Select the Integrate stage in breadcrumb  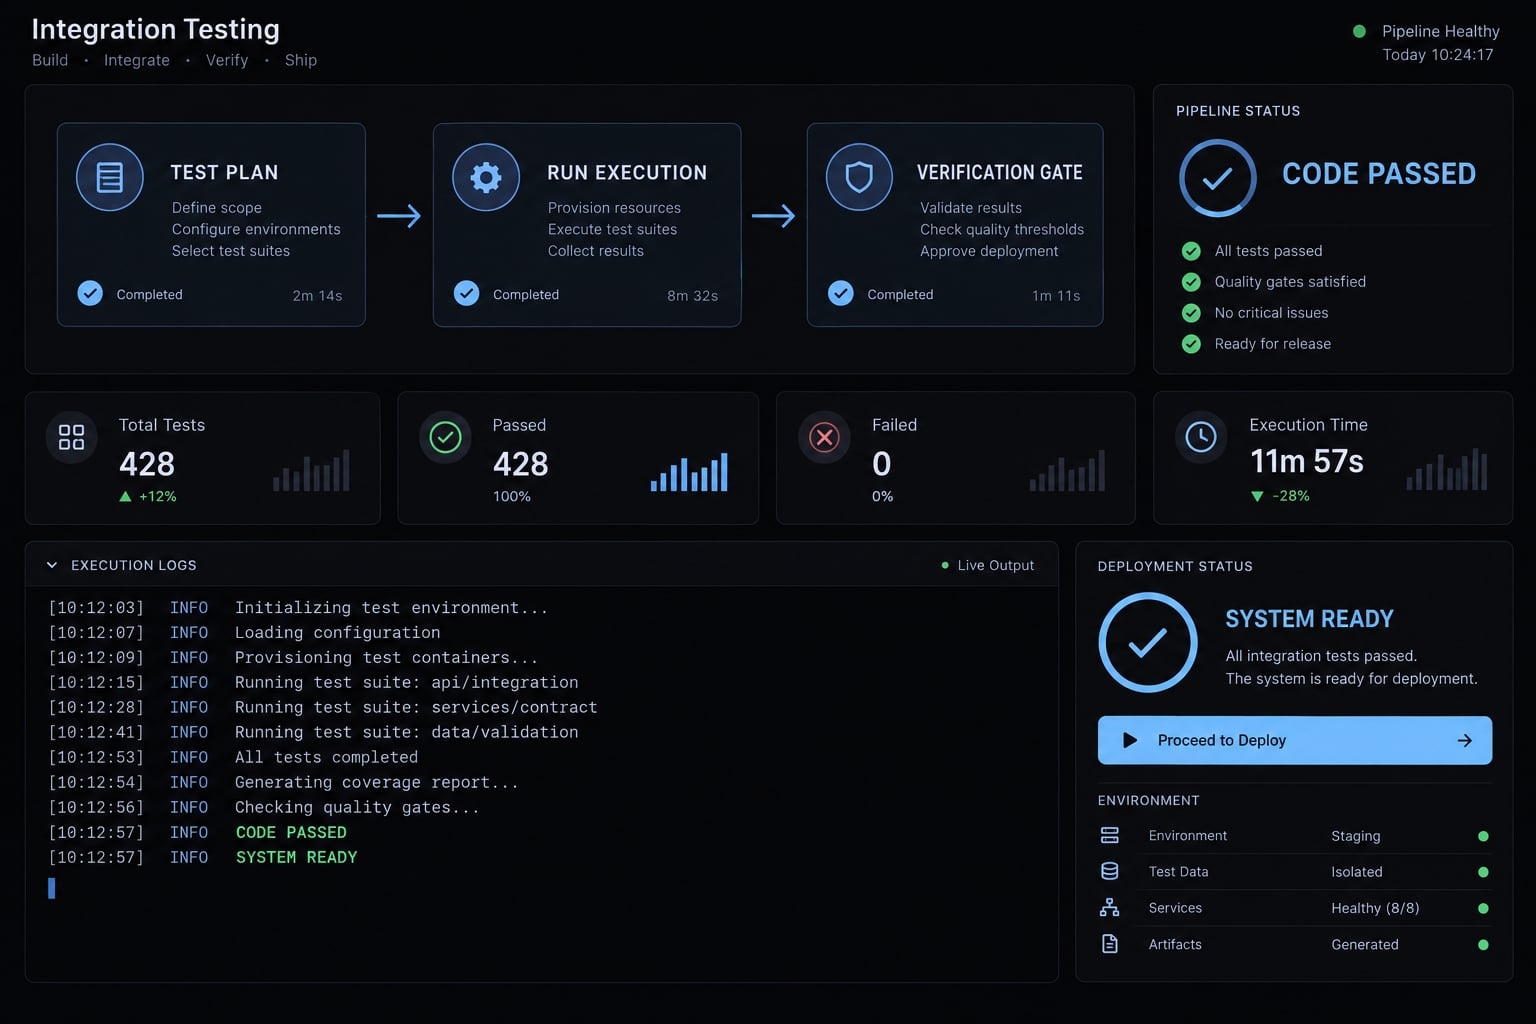(x=137, y=60)
